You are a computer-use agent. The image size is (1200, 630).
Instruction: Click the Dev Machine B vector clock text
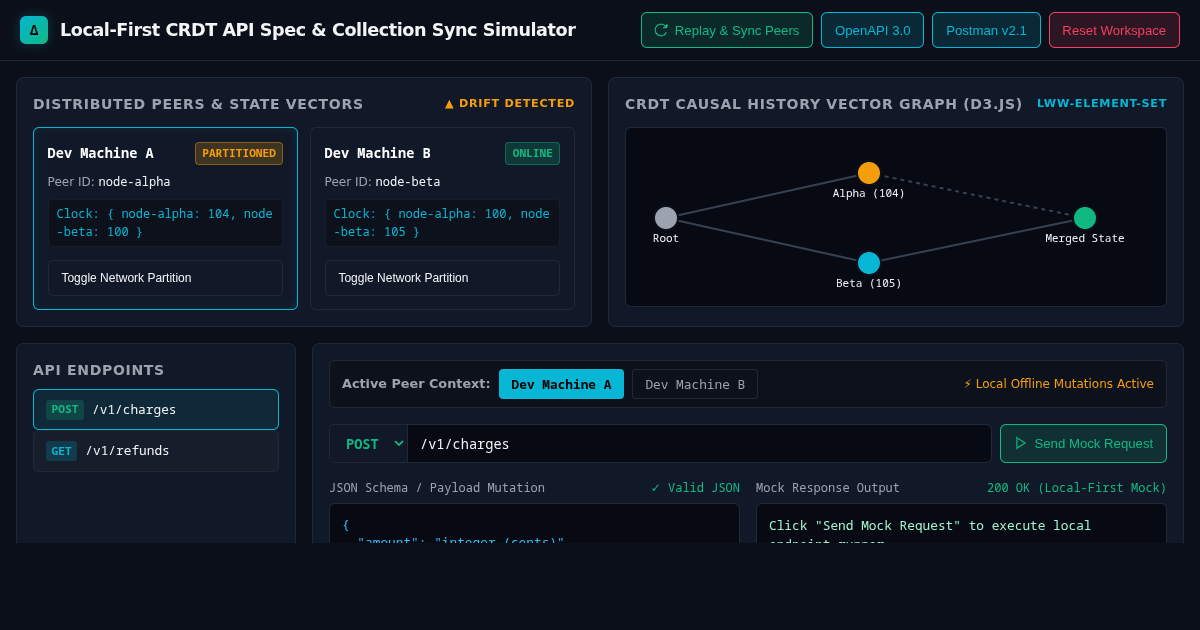(x=442, y=223)
